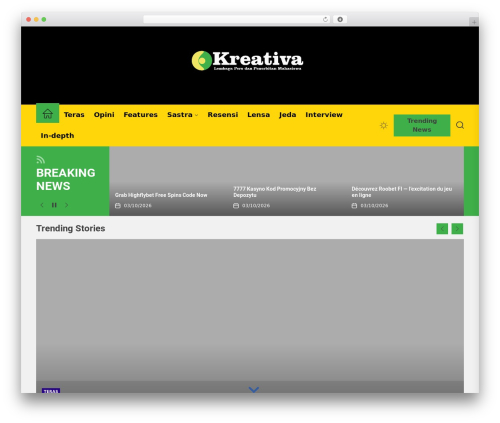500x423 pixels.
Task: Open the Jeda menu item
Action: tap(287, 115)
